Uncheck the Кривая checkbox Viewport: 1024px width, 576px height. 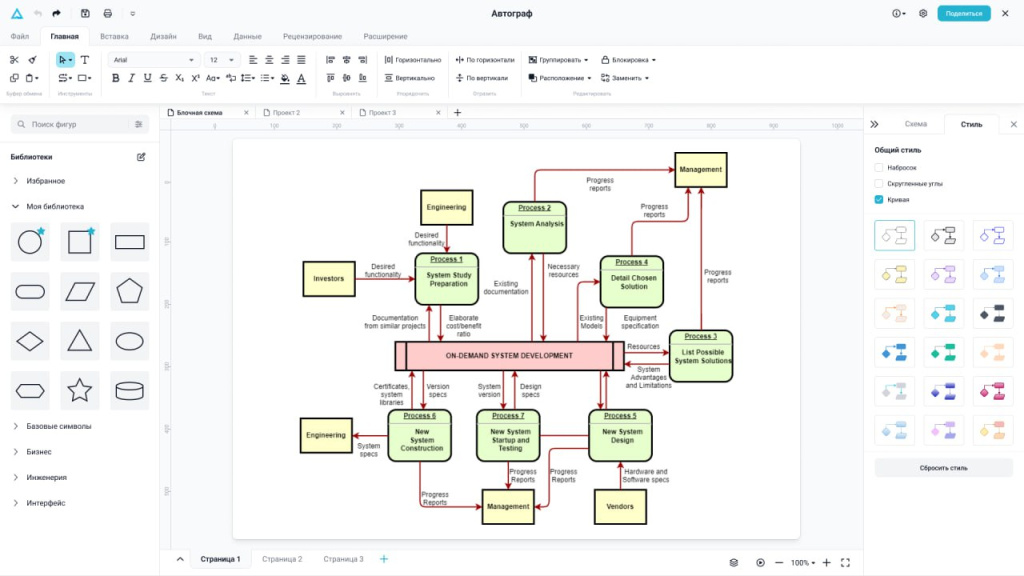pyautogui.click(x=879, y=200)
